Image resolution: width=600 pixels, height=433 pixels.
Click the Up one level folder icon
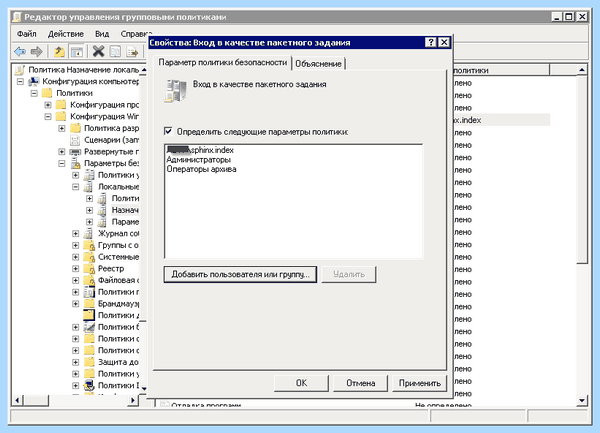pyautogui.click(x=59, y=51)
